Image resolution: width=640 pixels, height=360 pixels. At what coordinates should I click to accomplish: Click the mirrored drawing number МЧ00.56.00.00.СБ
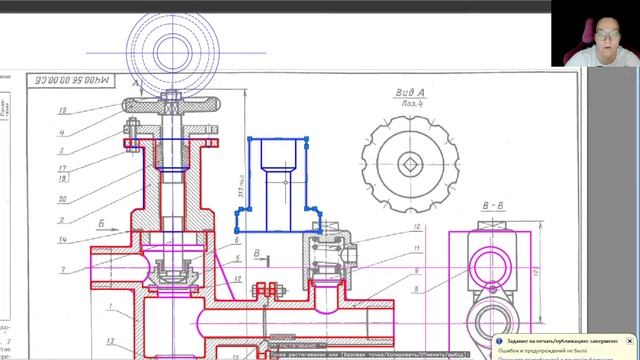tap(72, 80)
